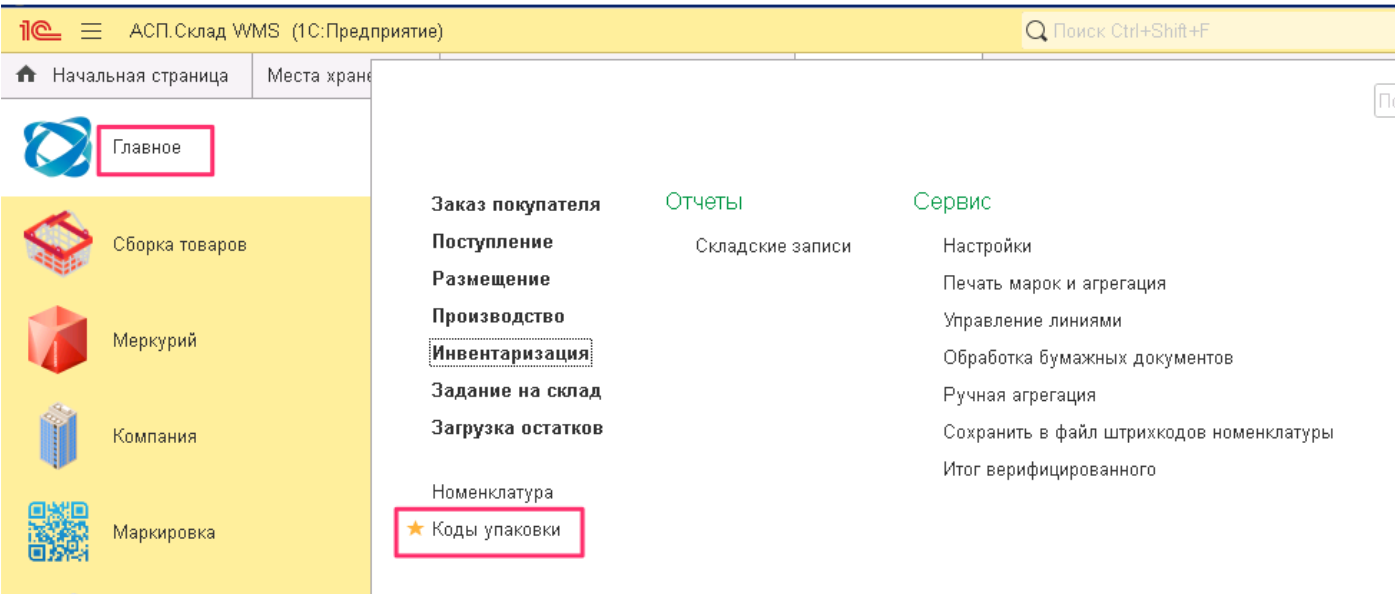Click the Сервис group heading
Viewport: 1395px width, 594px height.
tap(952, 201)
